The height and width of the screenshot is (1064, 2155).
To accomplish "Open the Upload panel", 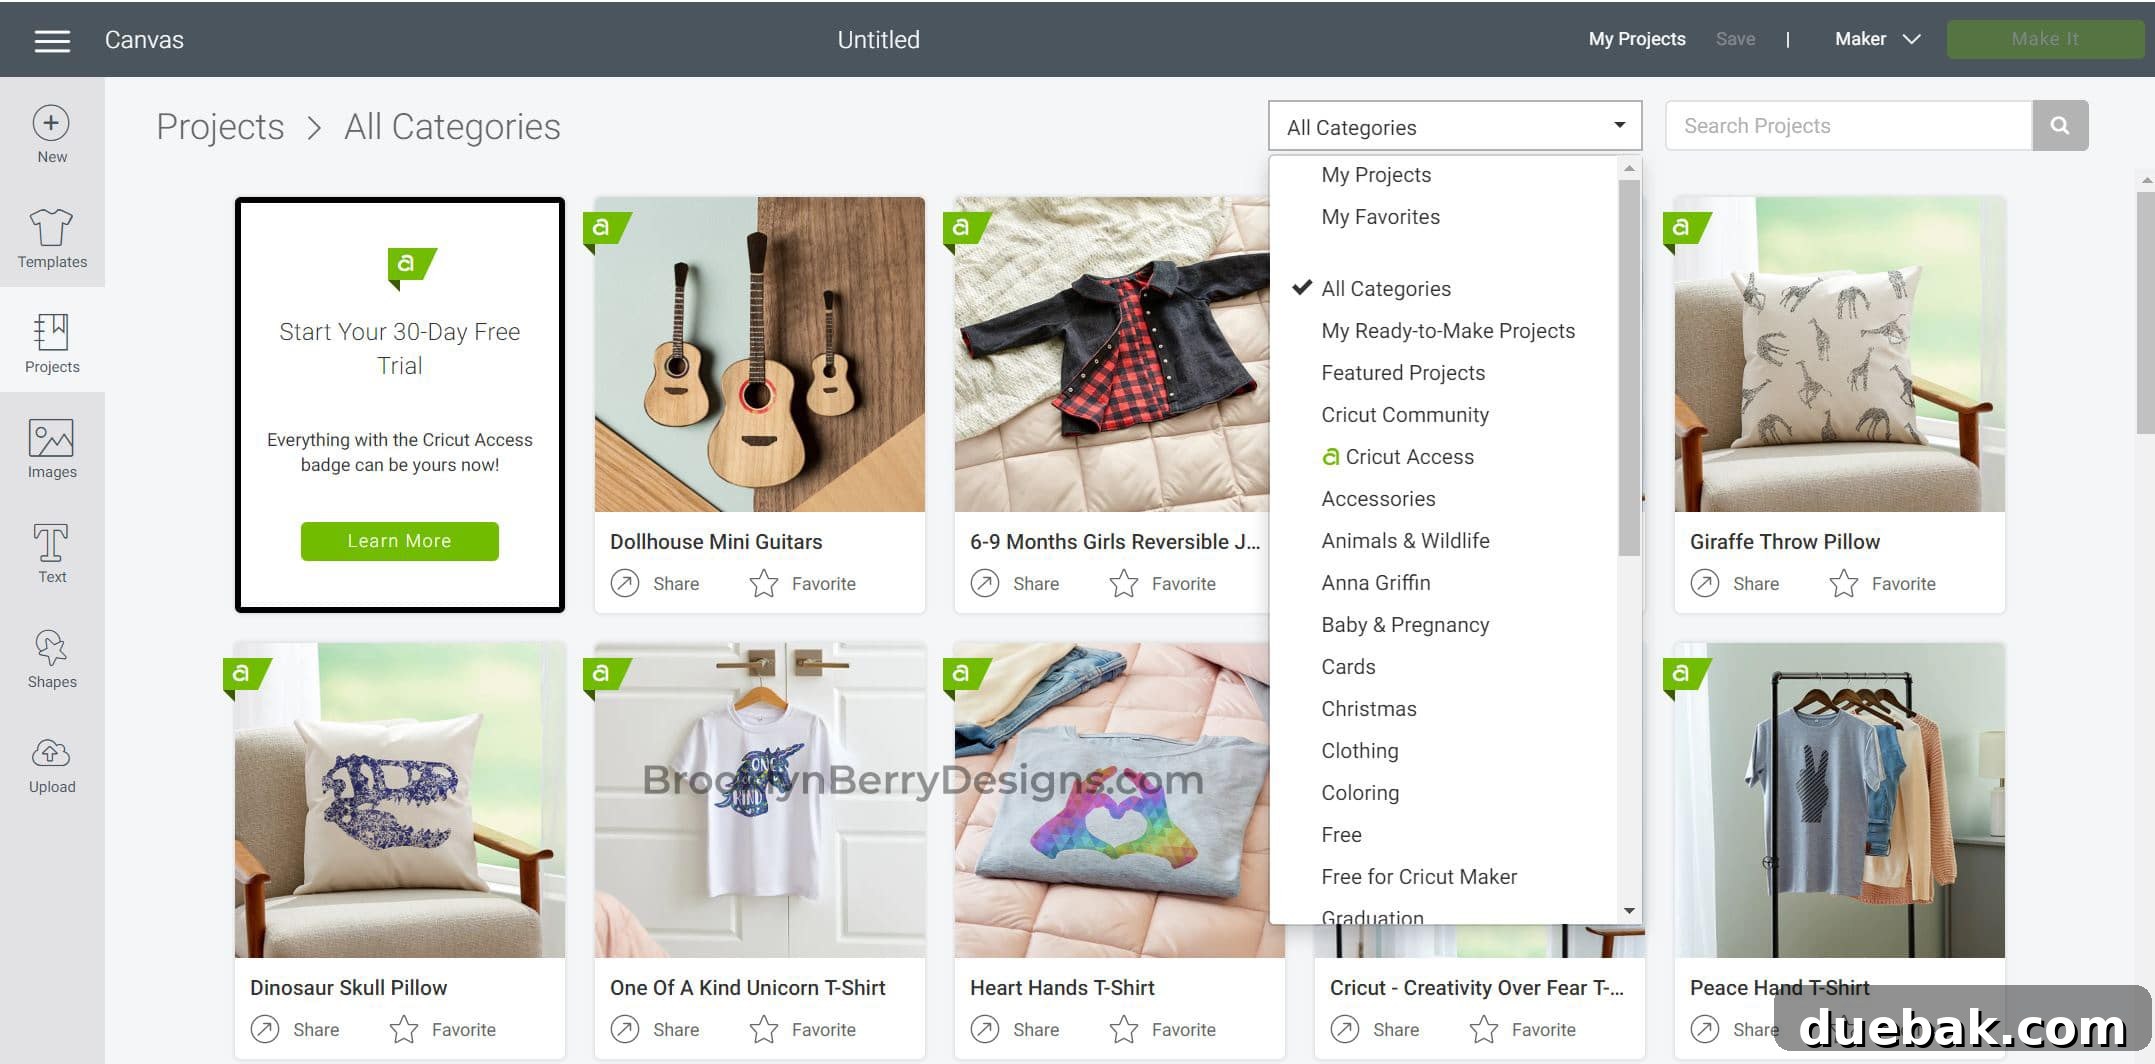I will coord(52,764).
